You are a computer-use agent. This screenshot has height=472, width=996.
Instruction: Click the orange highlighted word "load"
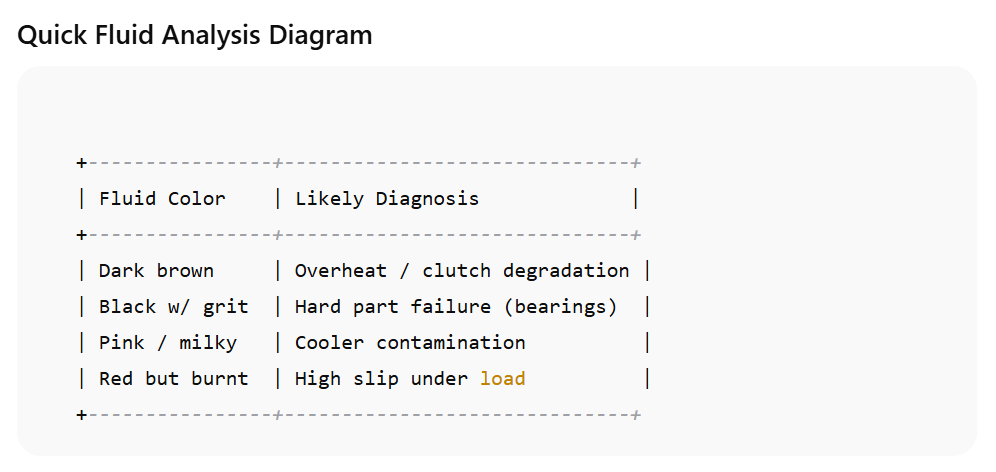pos(503,379)
